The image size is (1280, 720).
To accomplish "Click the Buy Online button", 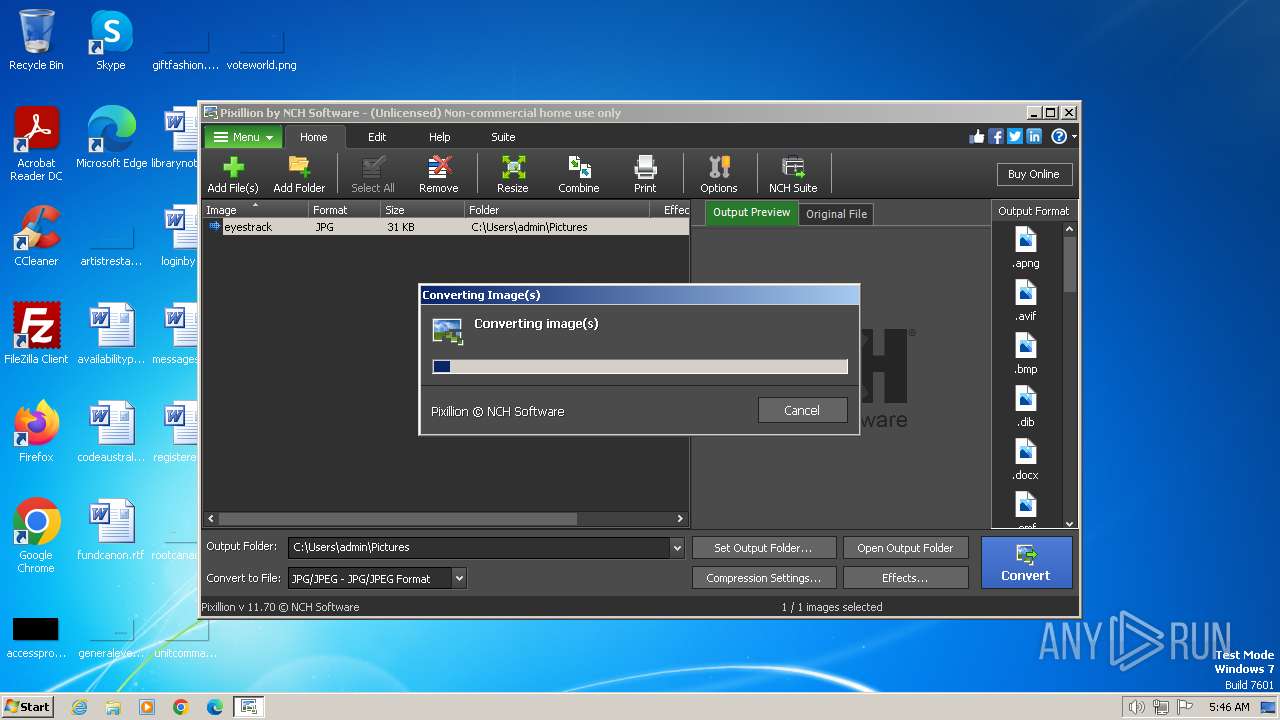I will pos(1034,174).
